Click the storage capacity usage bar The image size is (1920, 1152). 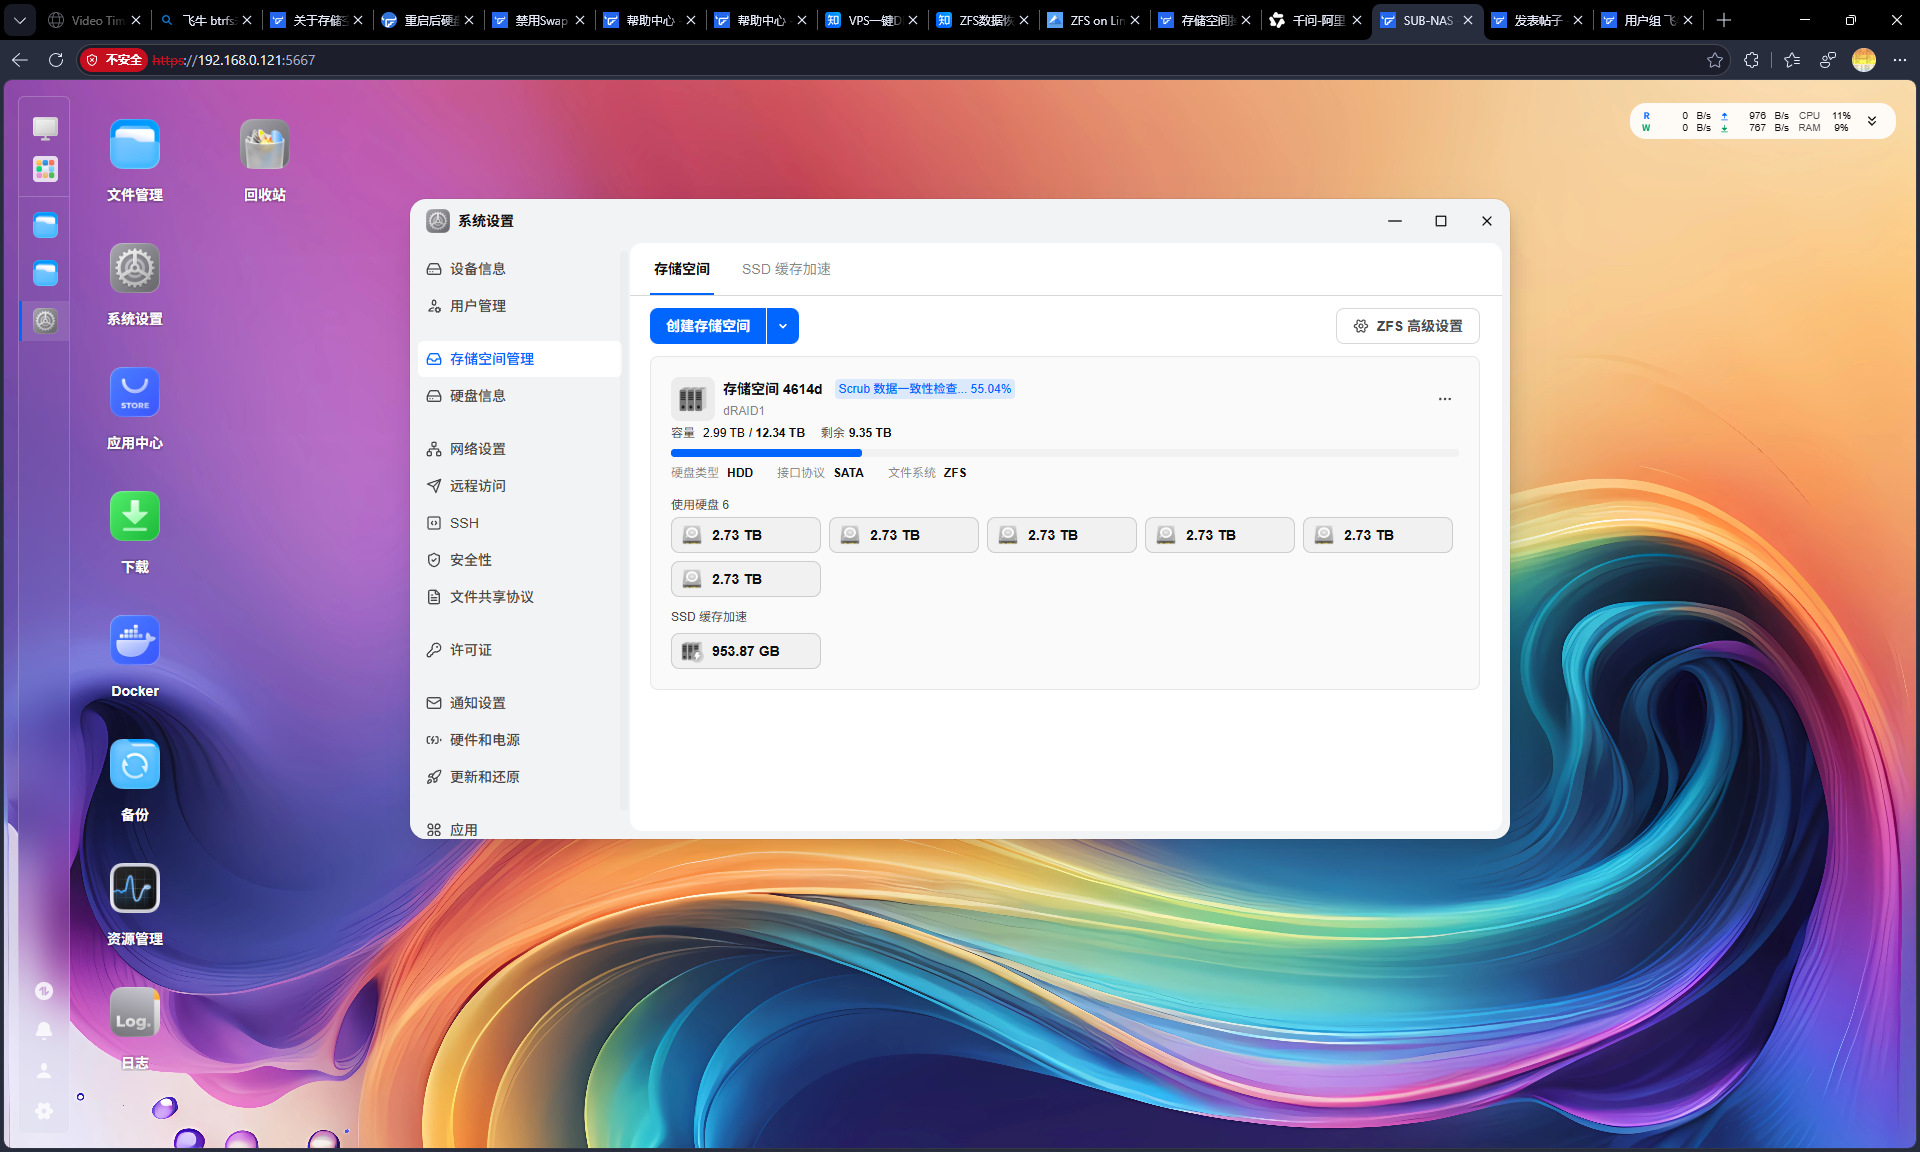(1065, 453)
